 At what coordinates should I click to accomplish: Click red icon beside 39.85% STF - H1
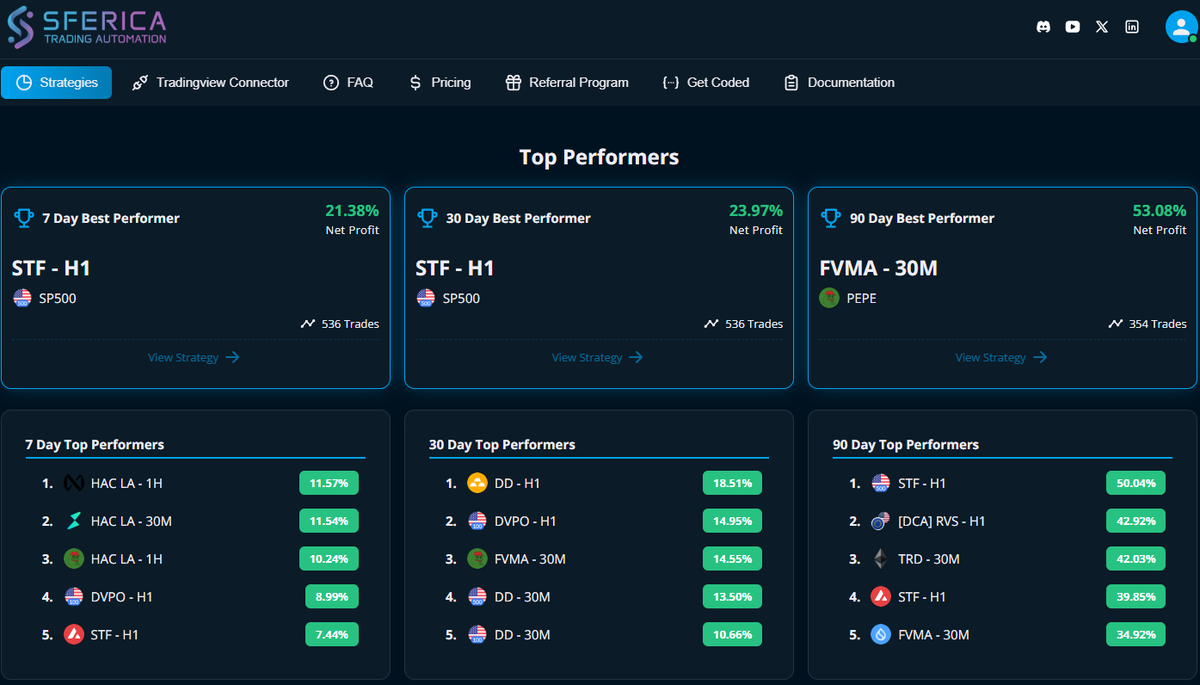(881, 597)
